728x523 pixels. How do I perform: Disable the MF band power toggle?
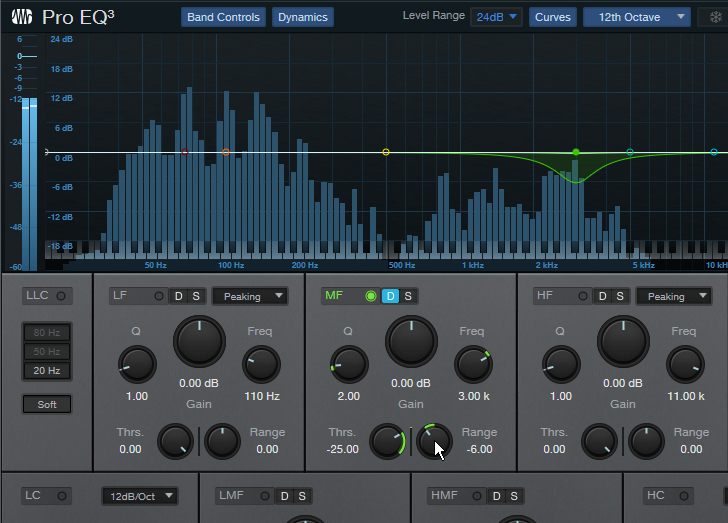(x=371, y=296)
